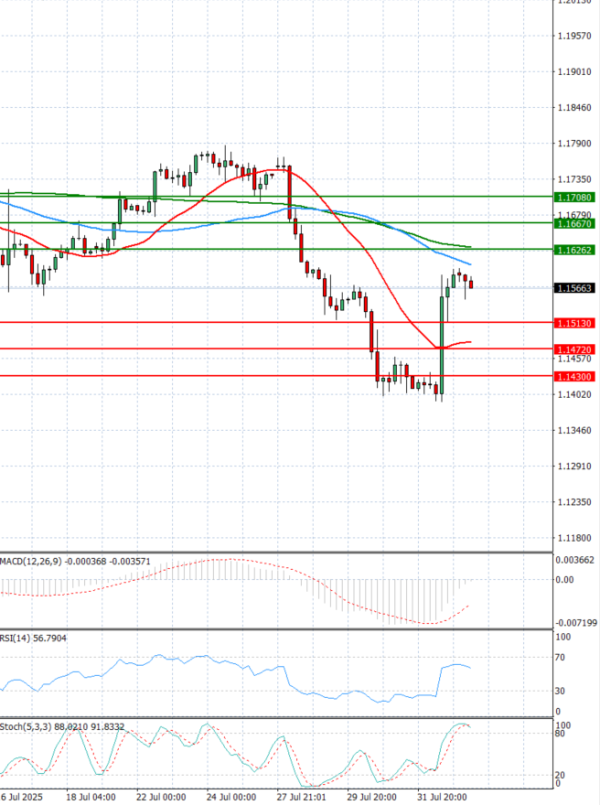Click the RSI scale level 30
This screenshot has width=600, height=805.
(x=560, y=691)
